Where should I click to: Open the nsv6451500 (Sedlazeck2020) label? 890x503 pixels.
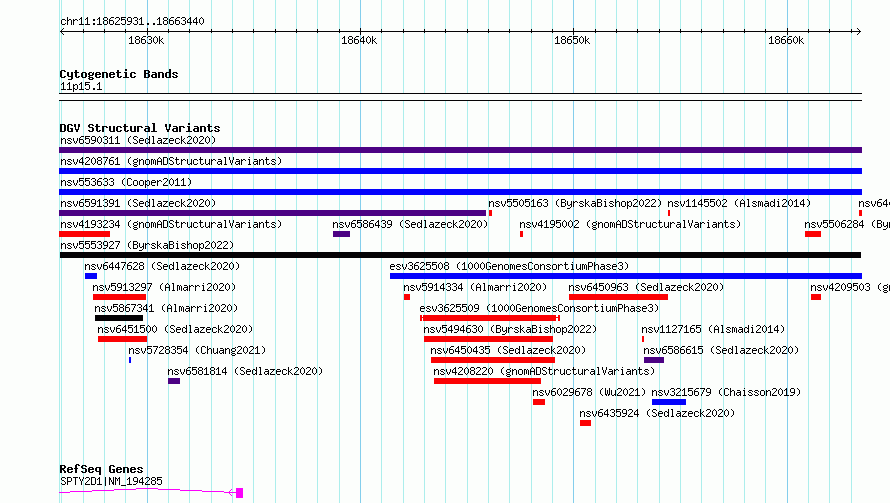tap(175, 329)
